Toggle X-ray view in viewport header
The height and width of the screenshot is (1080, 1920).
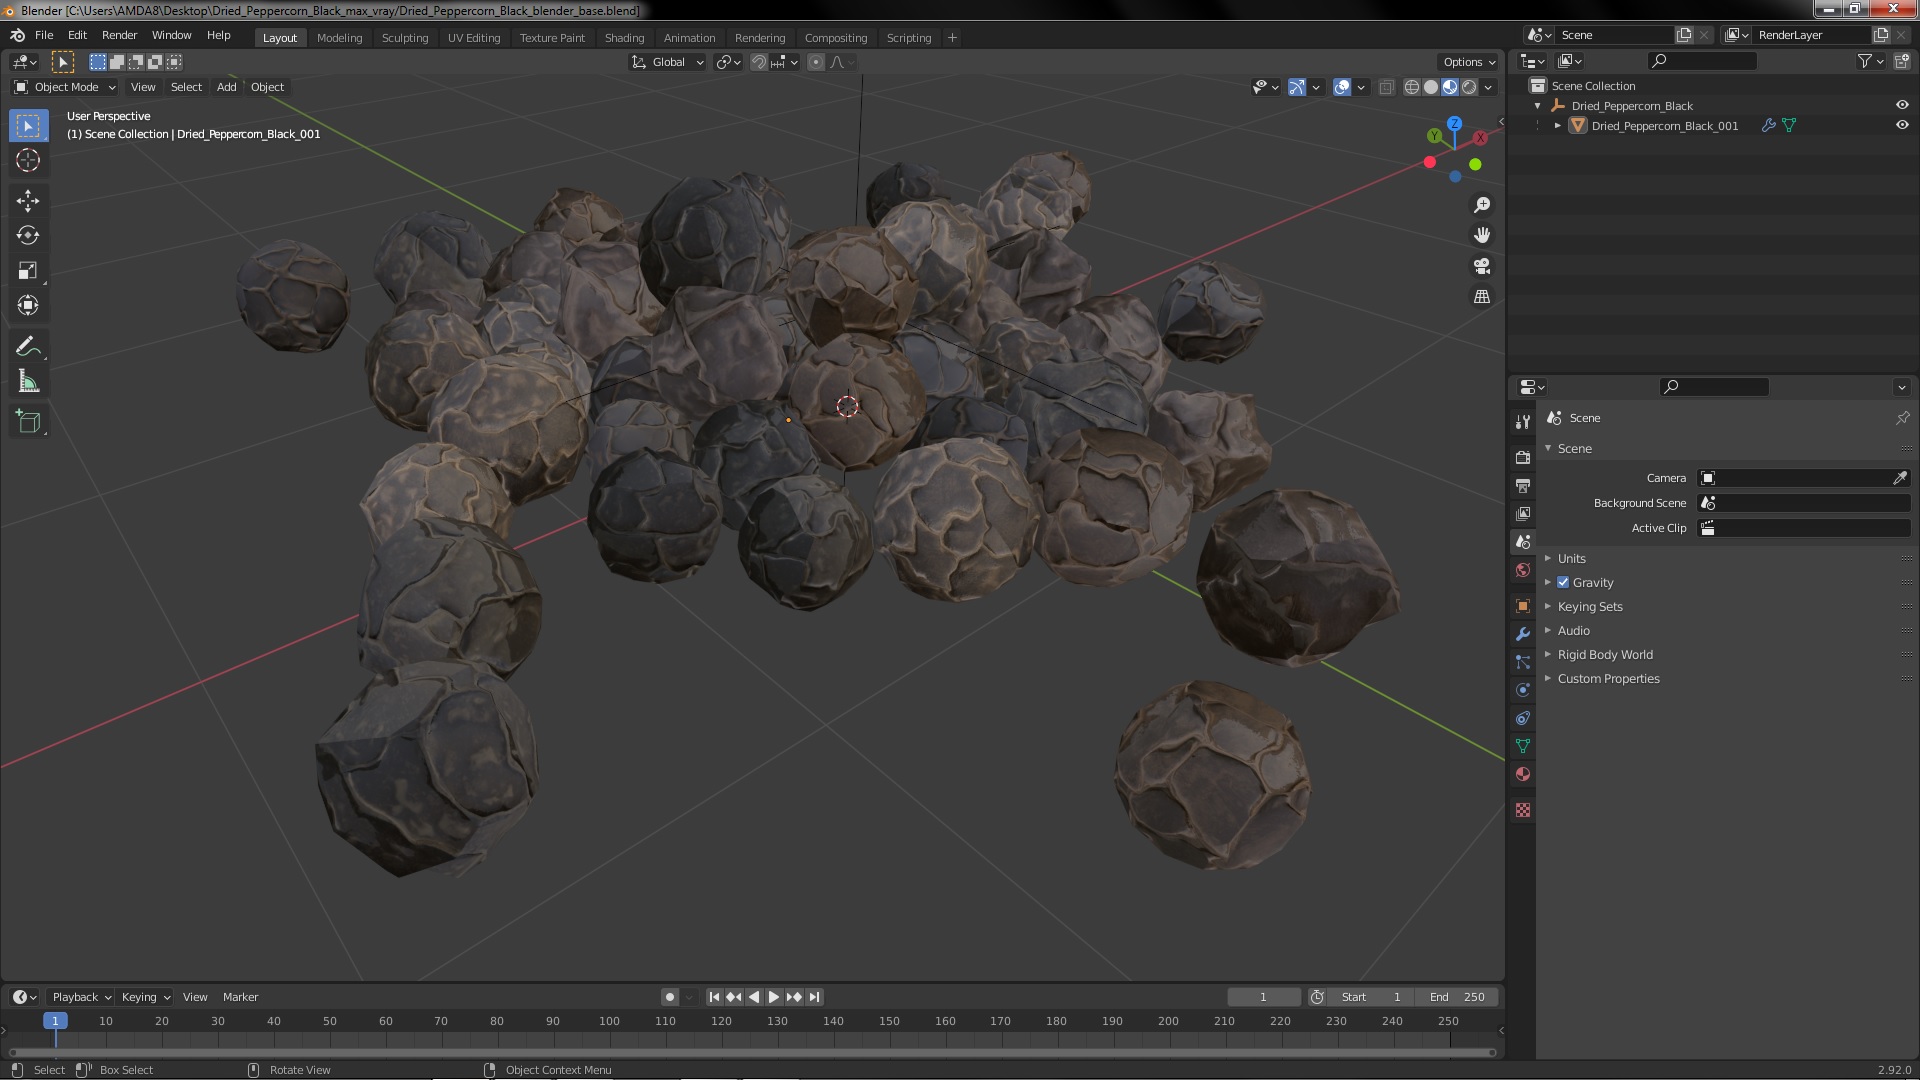1386,87
